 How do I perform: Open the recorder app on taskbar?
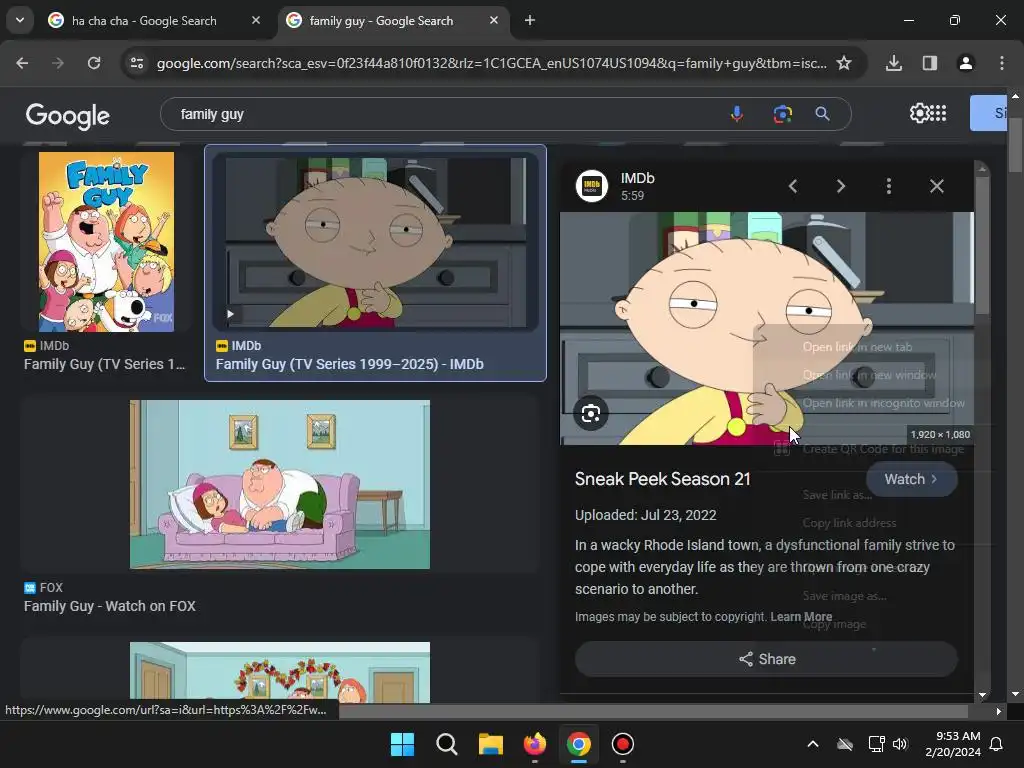coord(622,744)
